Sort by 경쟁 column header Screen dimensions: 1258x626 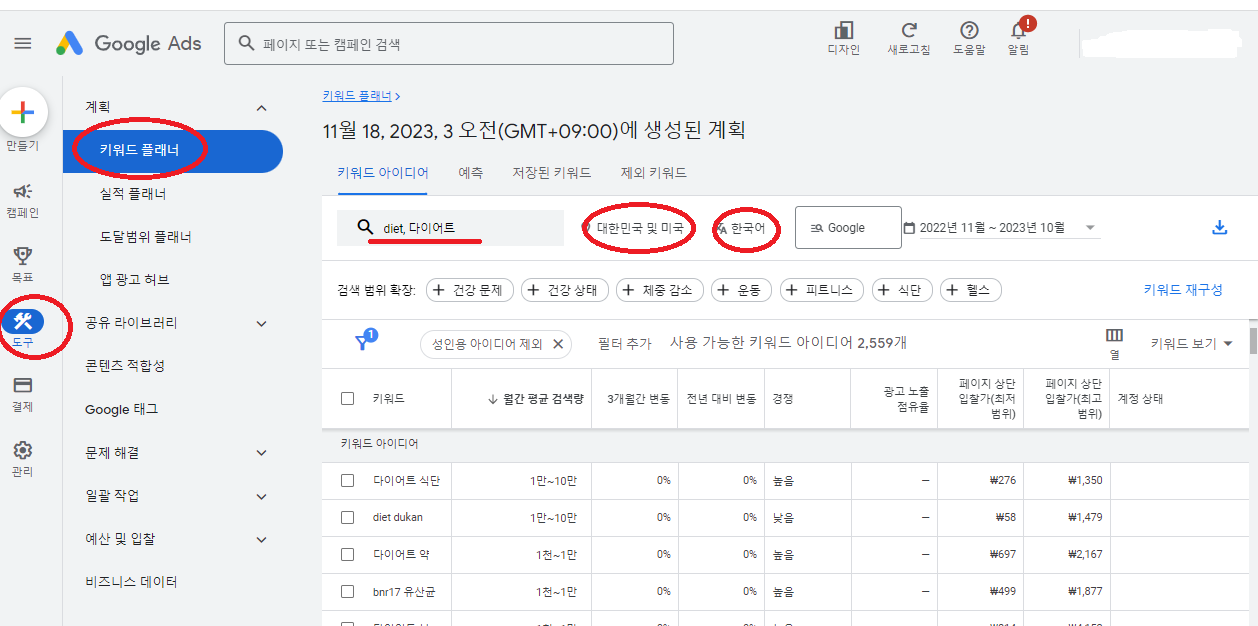[782, 399]
